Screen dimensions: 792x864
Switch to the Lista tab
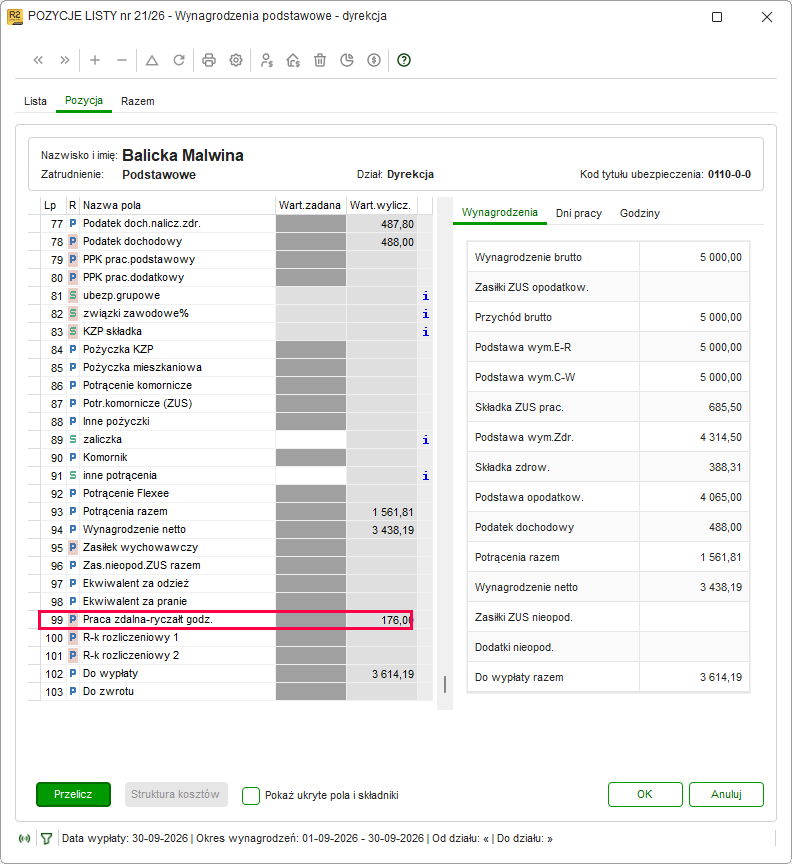pos(35,101)
